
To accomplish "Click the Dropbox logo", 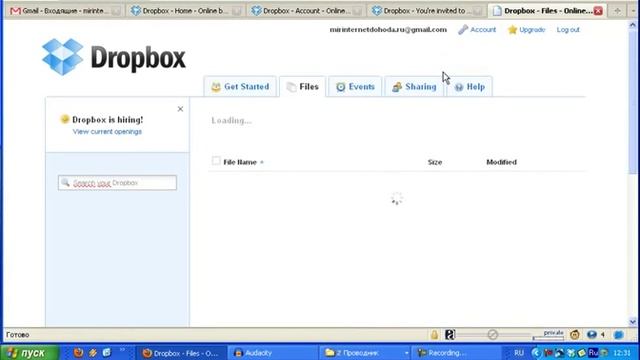I will (x=114, y=57).
